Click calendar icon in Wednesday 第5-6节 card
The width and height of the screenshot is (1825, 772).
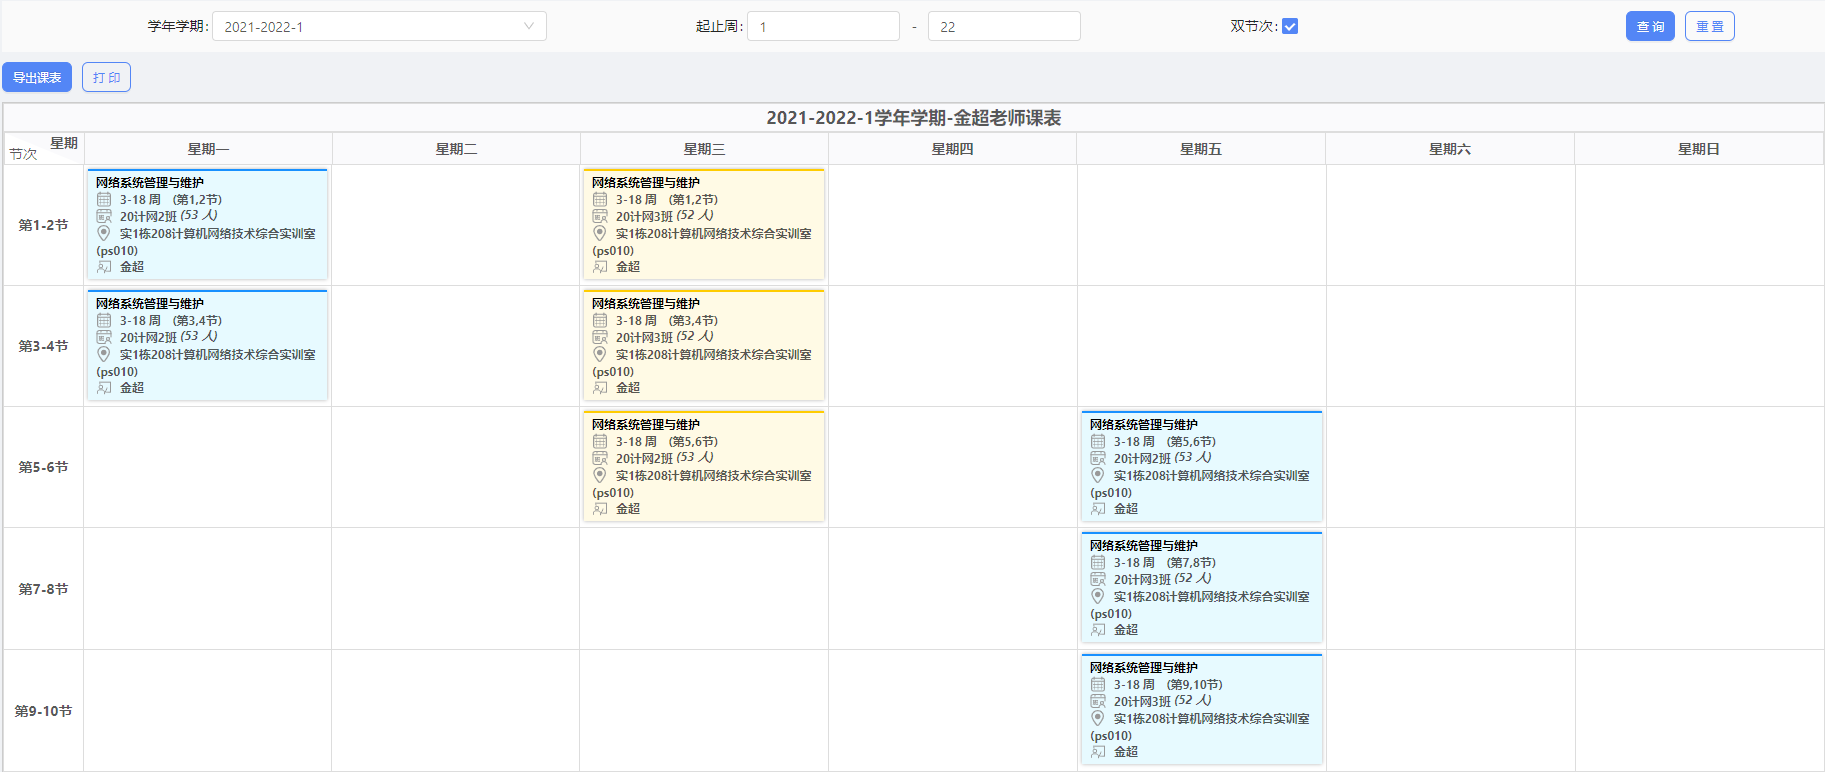tap(600, 441)
